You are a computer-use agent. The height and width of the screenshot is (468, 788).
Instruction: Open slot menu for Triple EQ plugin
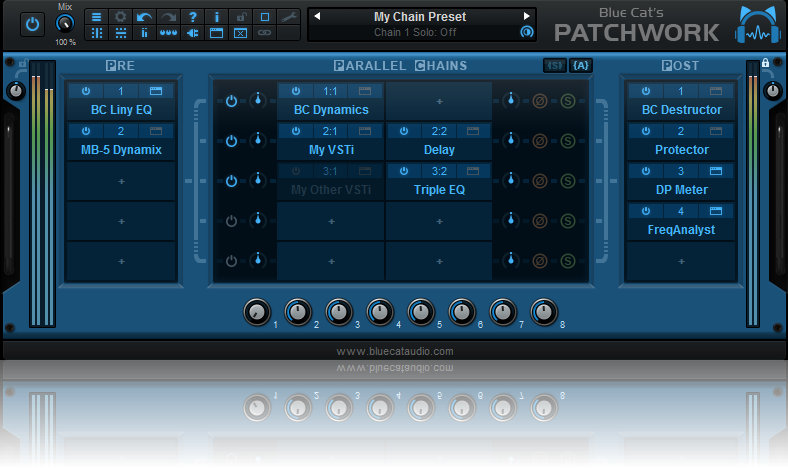(439, 171)
